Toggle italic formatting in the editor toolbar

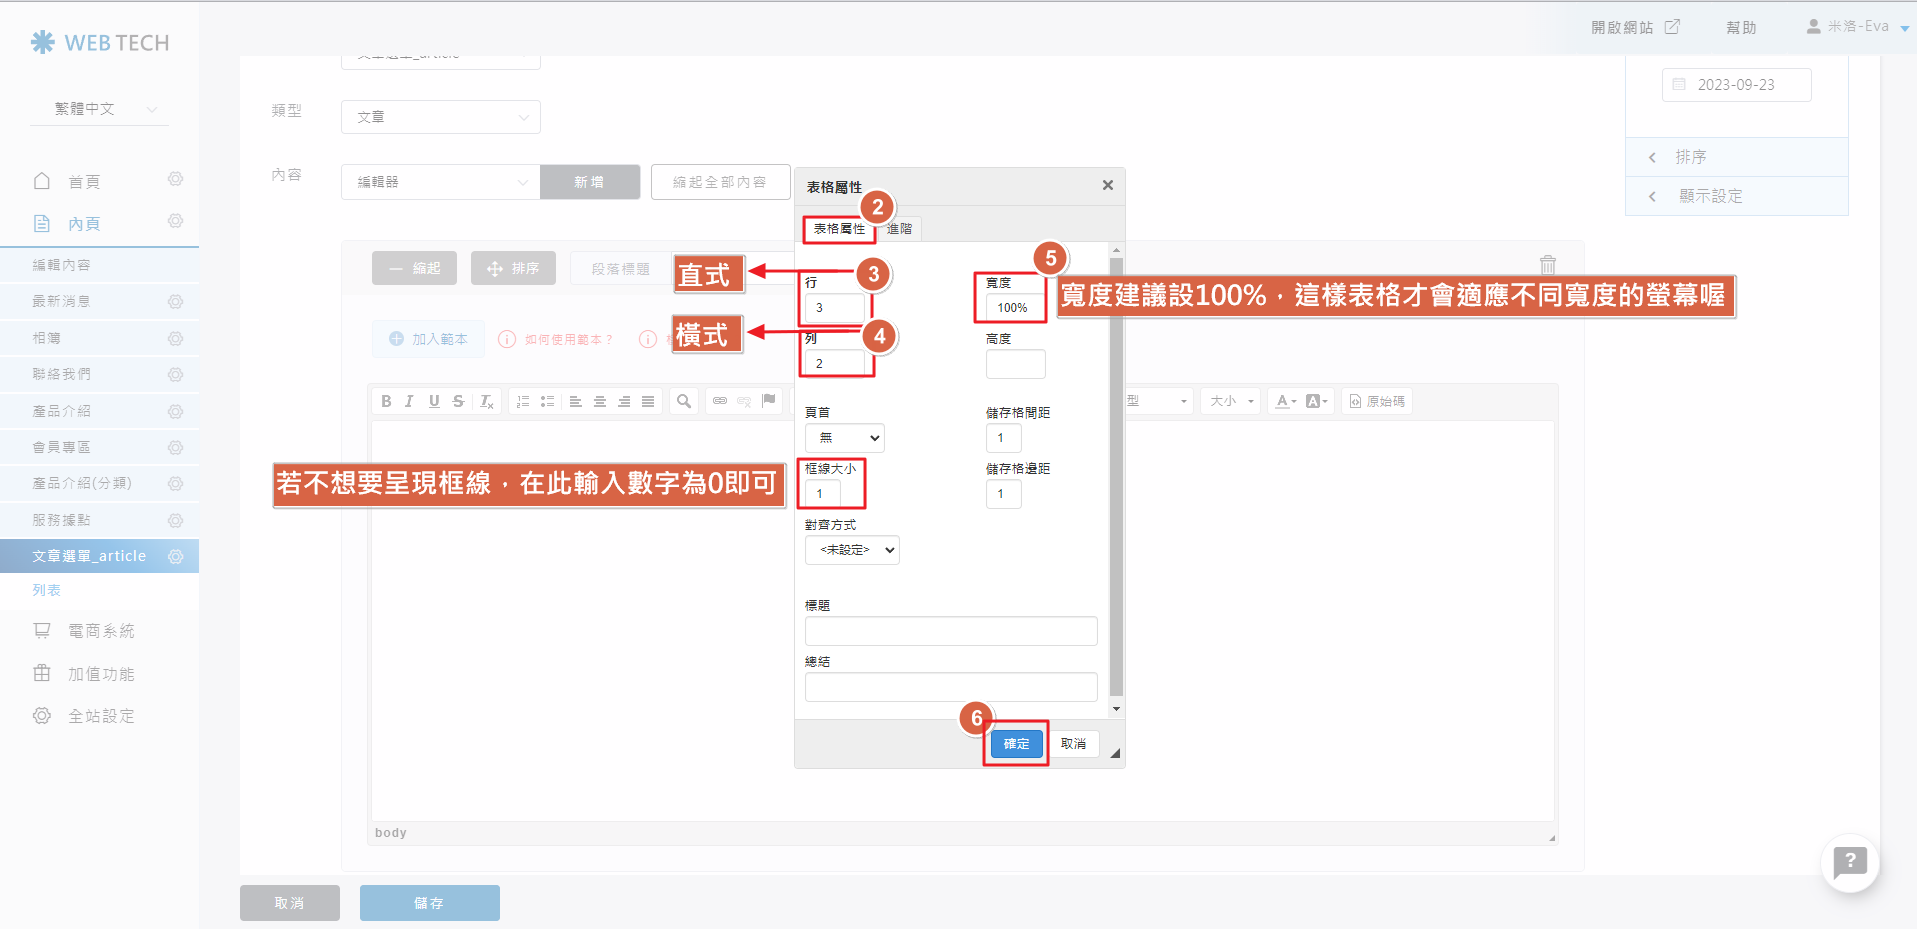409,401
